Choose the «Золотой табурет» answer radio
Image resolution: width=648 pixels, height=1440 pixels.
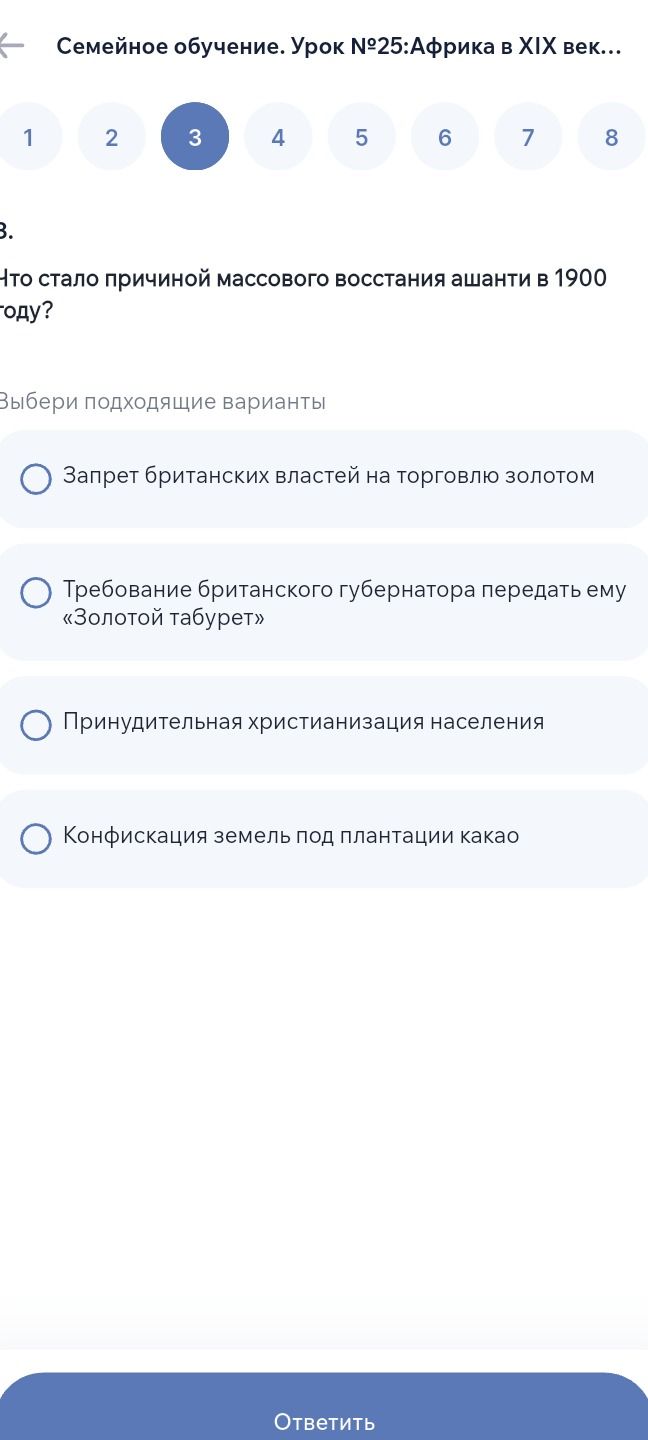tap(37, 593)
